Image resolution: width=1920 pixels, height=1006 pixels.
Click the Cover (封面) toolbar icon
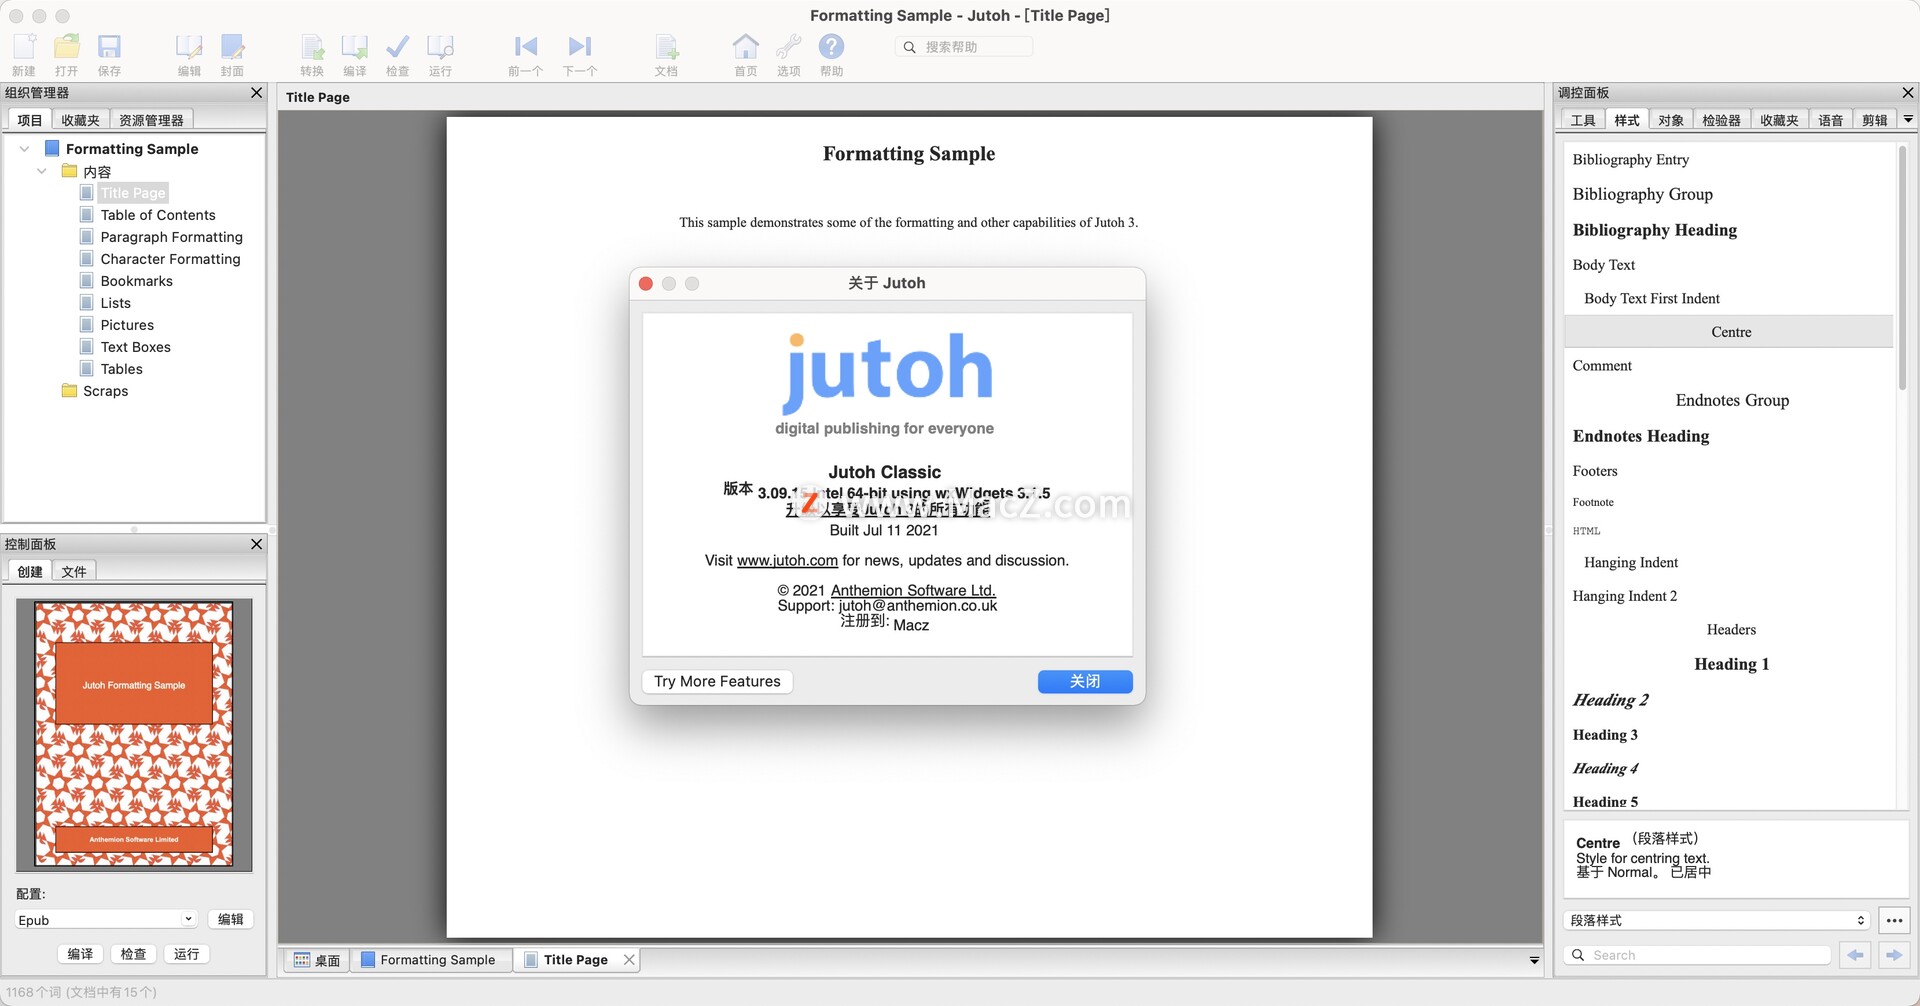[x=232, y=46]
